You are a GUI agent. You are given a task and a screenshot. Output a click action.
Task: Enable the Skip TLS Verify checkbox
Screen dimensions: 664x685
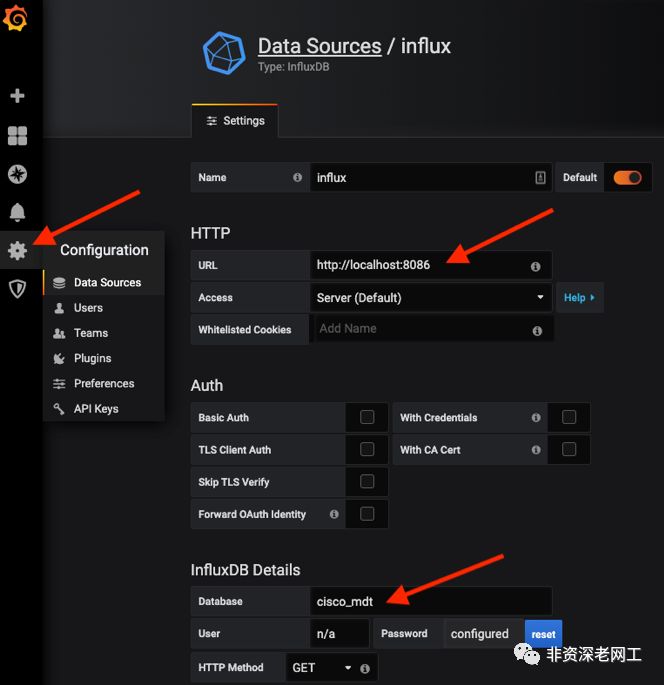coord(367,481)
